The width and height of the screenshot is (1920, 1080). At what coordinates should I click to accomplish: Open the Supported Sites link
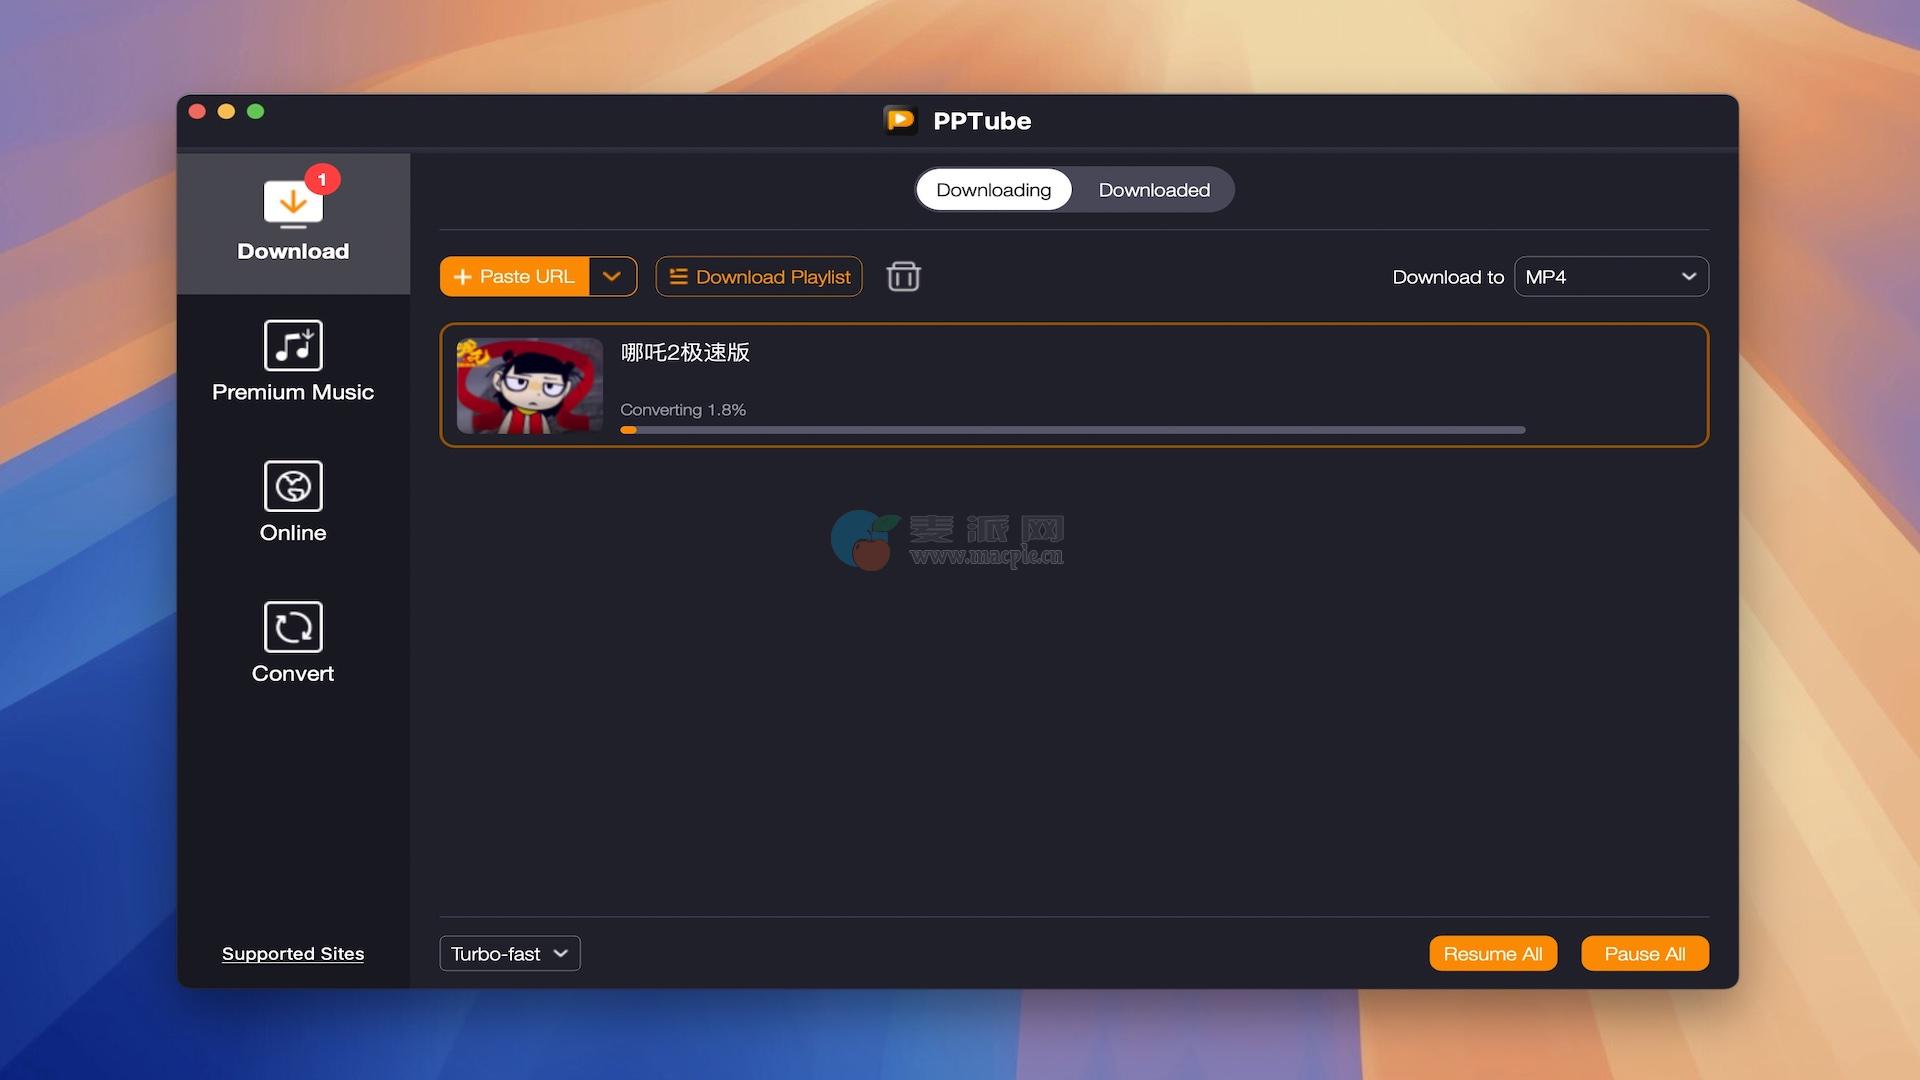point(293,953)
